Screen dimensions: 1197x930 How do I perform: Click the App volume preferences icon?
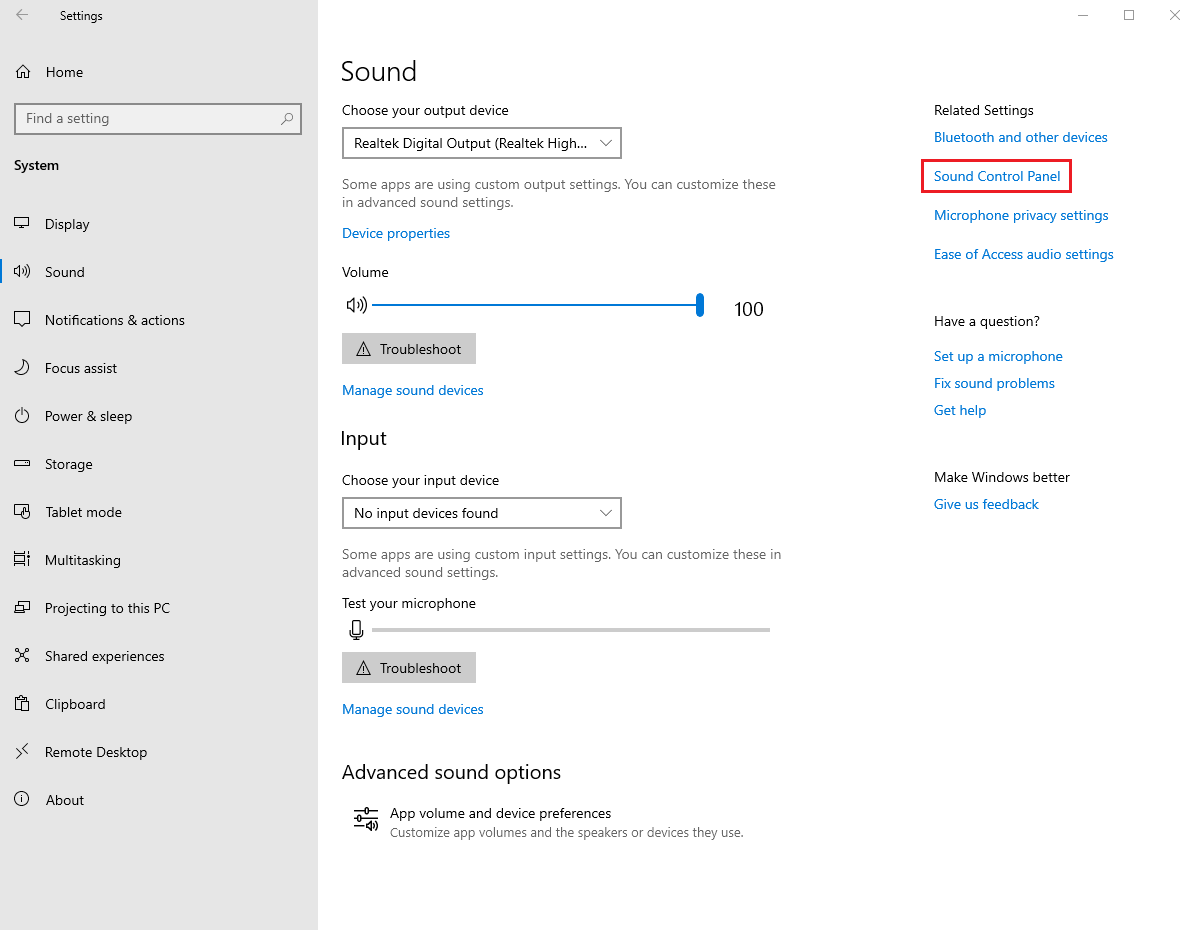click(x=366, y=819)
